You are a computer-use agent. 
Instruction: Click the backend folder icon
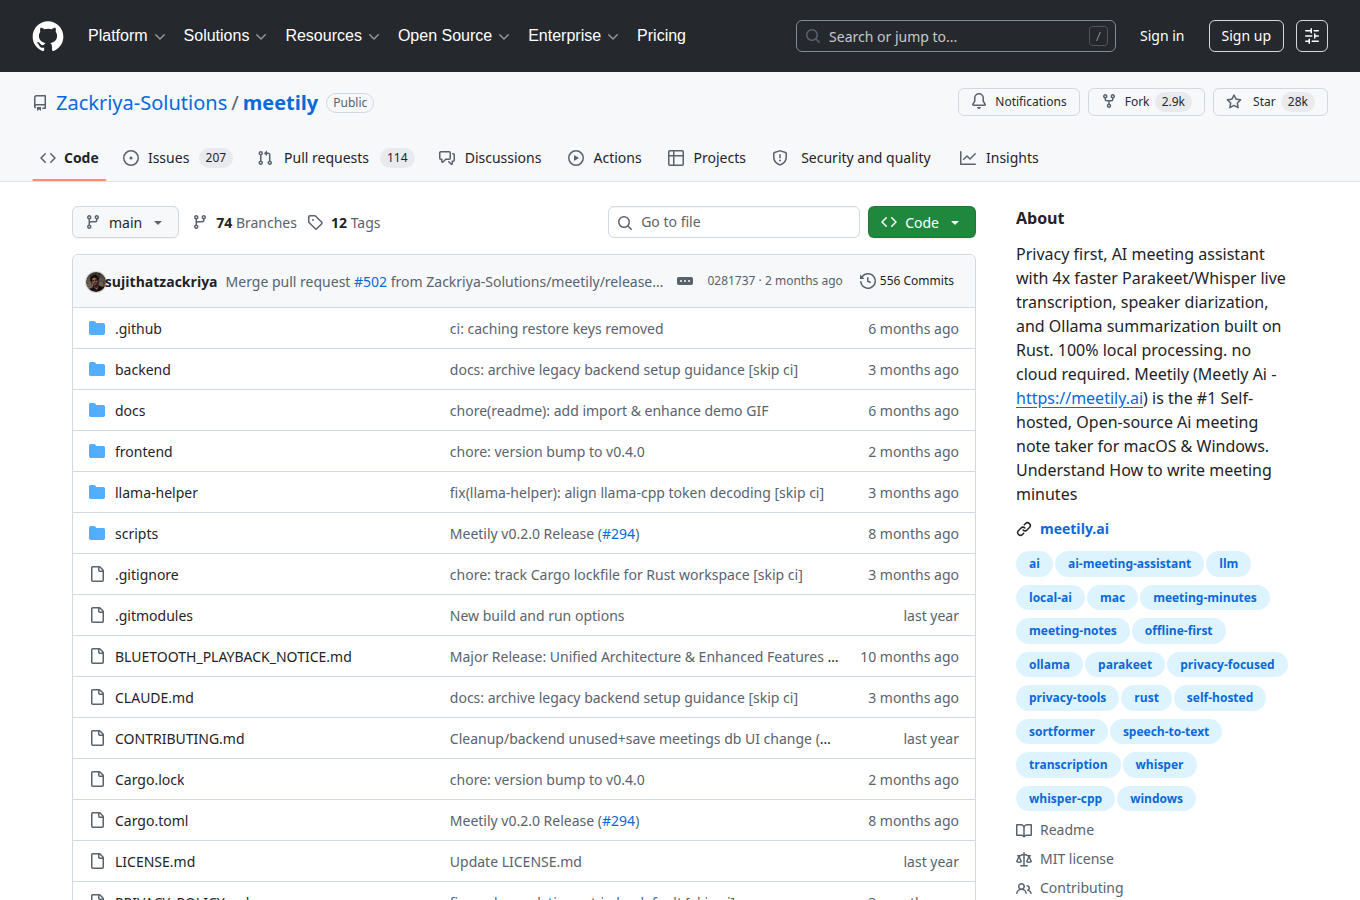click(x=97, y=370)
